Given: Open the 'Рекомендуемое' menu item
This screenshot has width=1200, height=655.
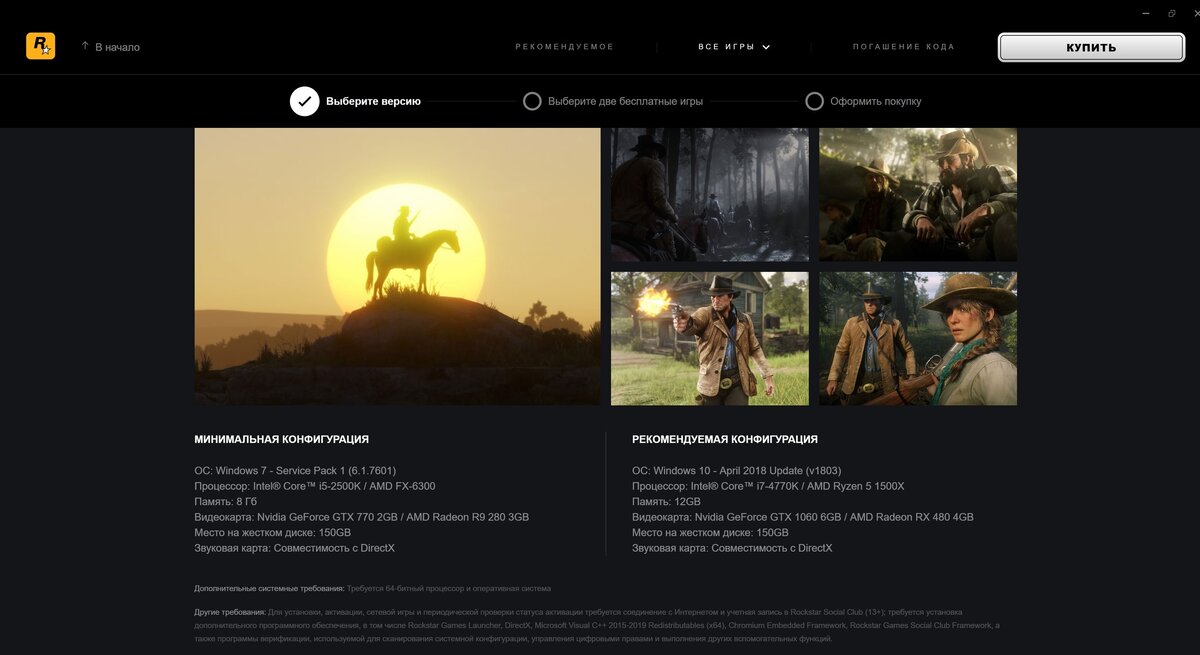Looking at the screenshot, I should click(564, 47).
